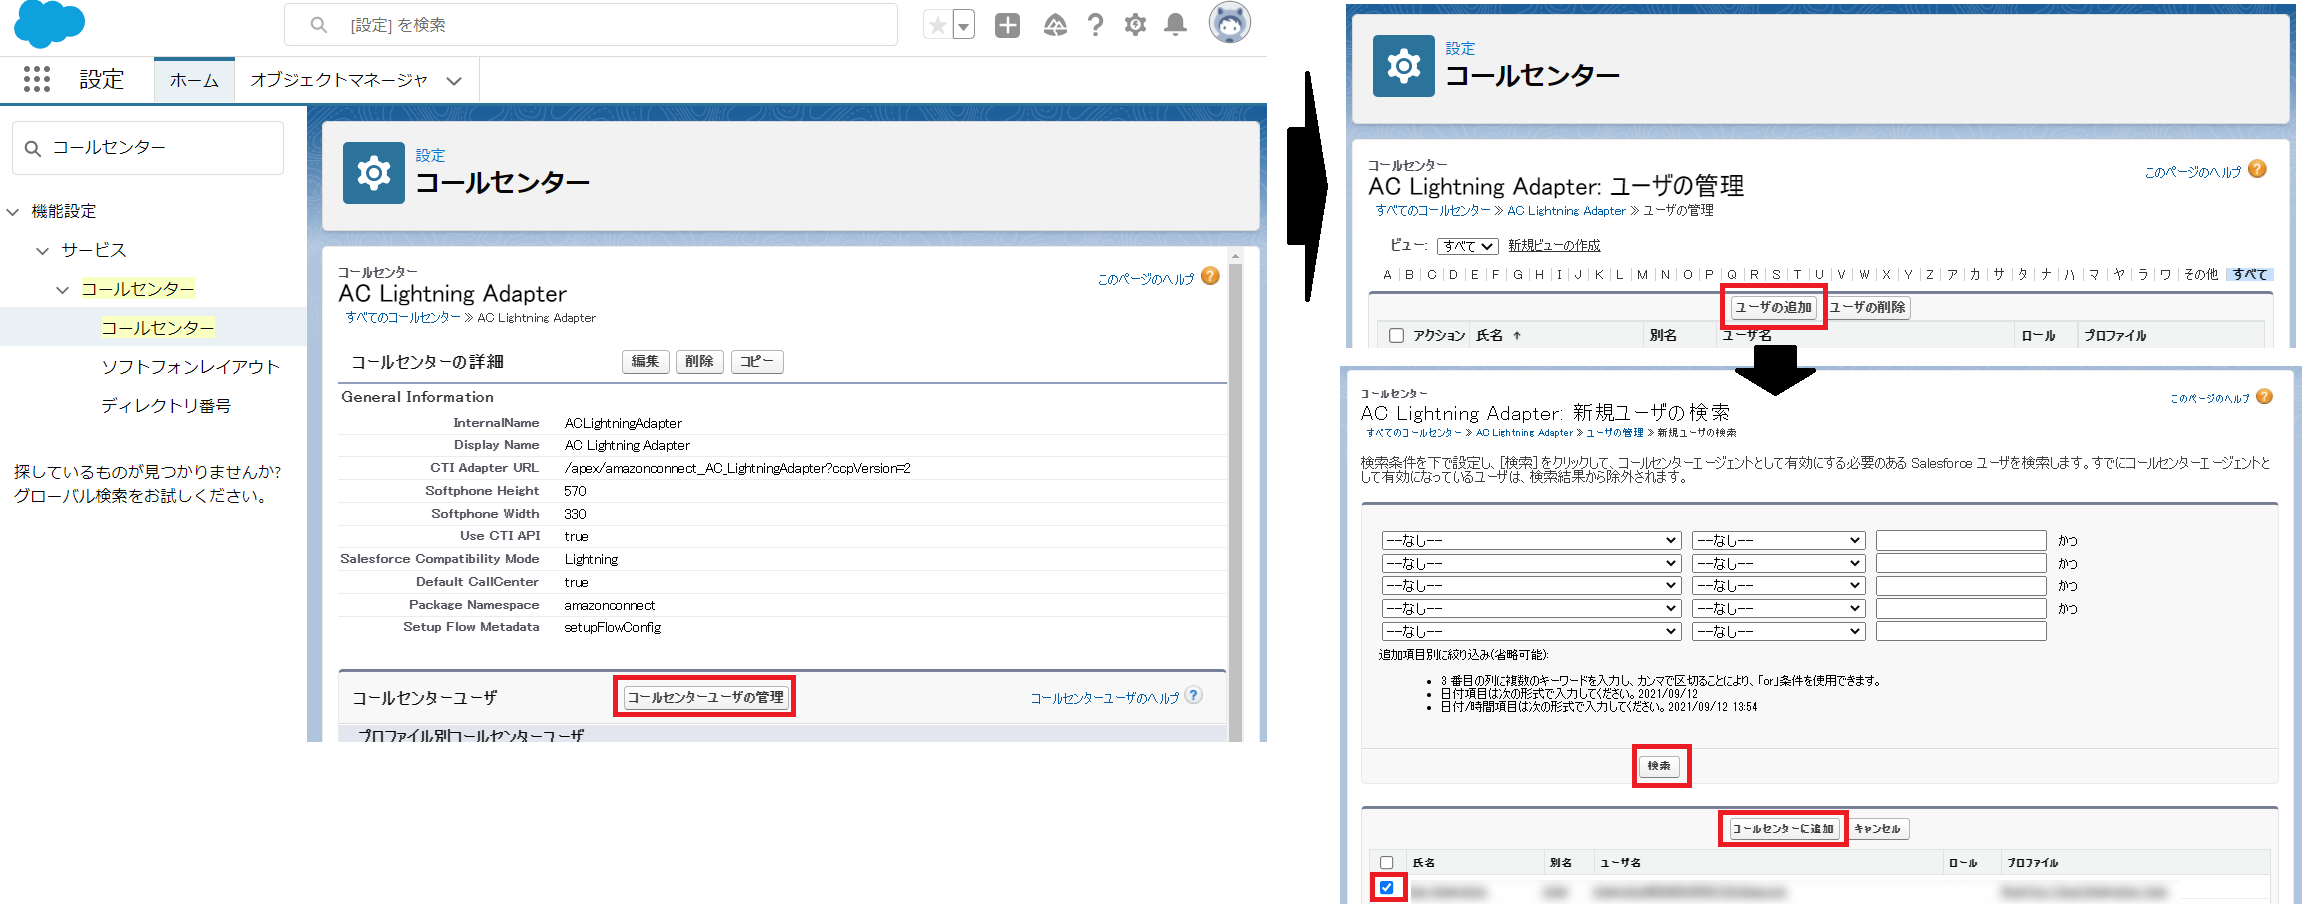This screenshot has width=2318, height=914.
Task: Click first row value input in search criteria
Action: click(1961, 541)
